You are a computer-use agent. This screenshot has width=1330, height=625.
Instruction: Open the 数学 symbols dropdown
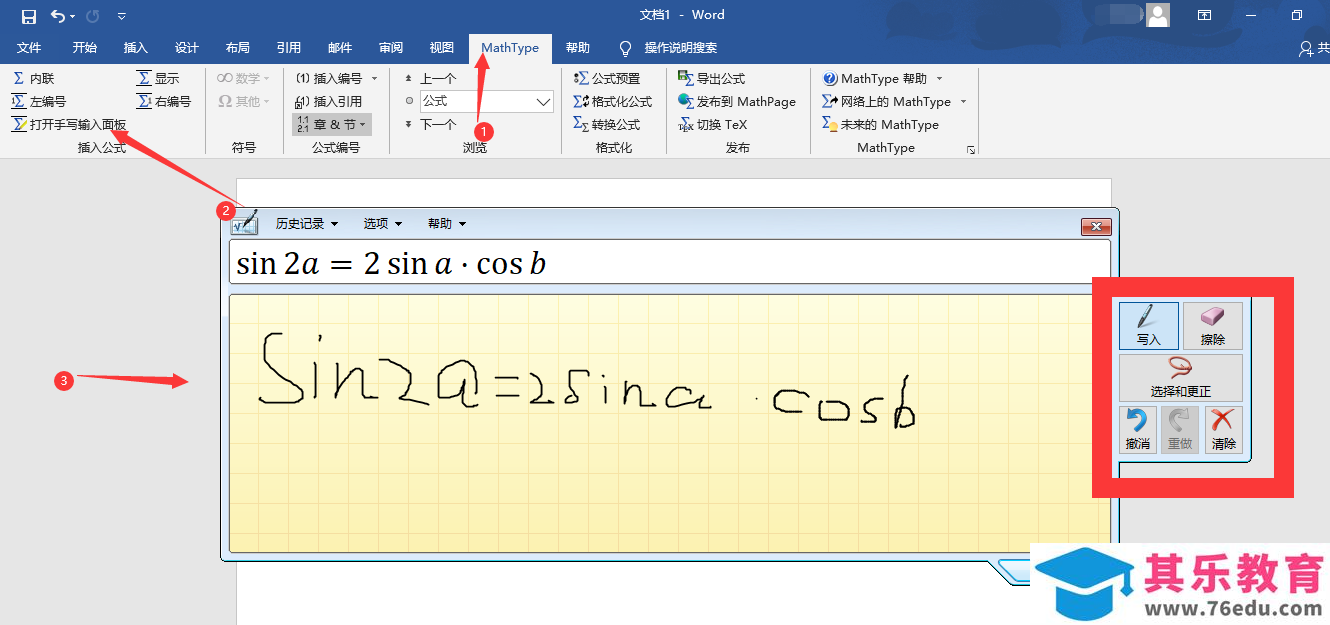(x=243, y=78)
